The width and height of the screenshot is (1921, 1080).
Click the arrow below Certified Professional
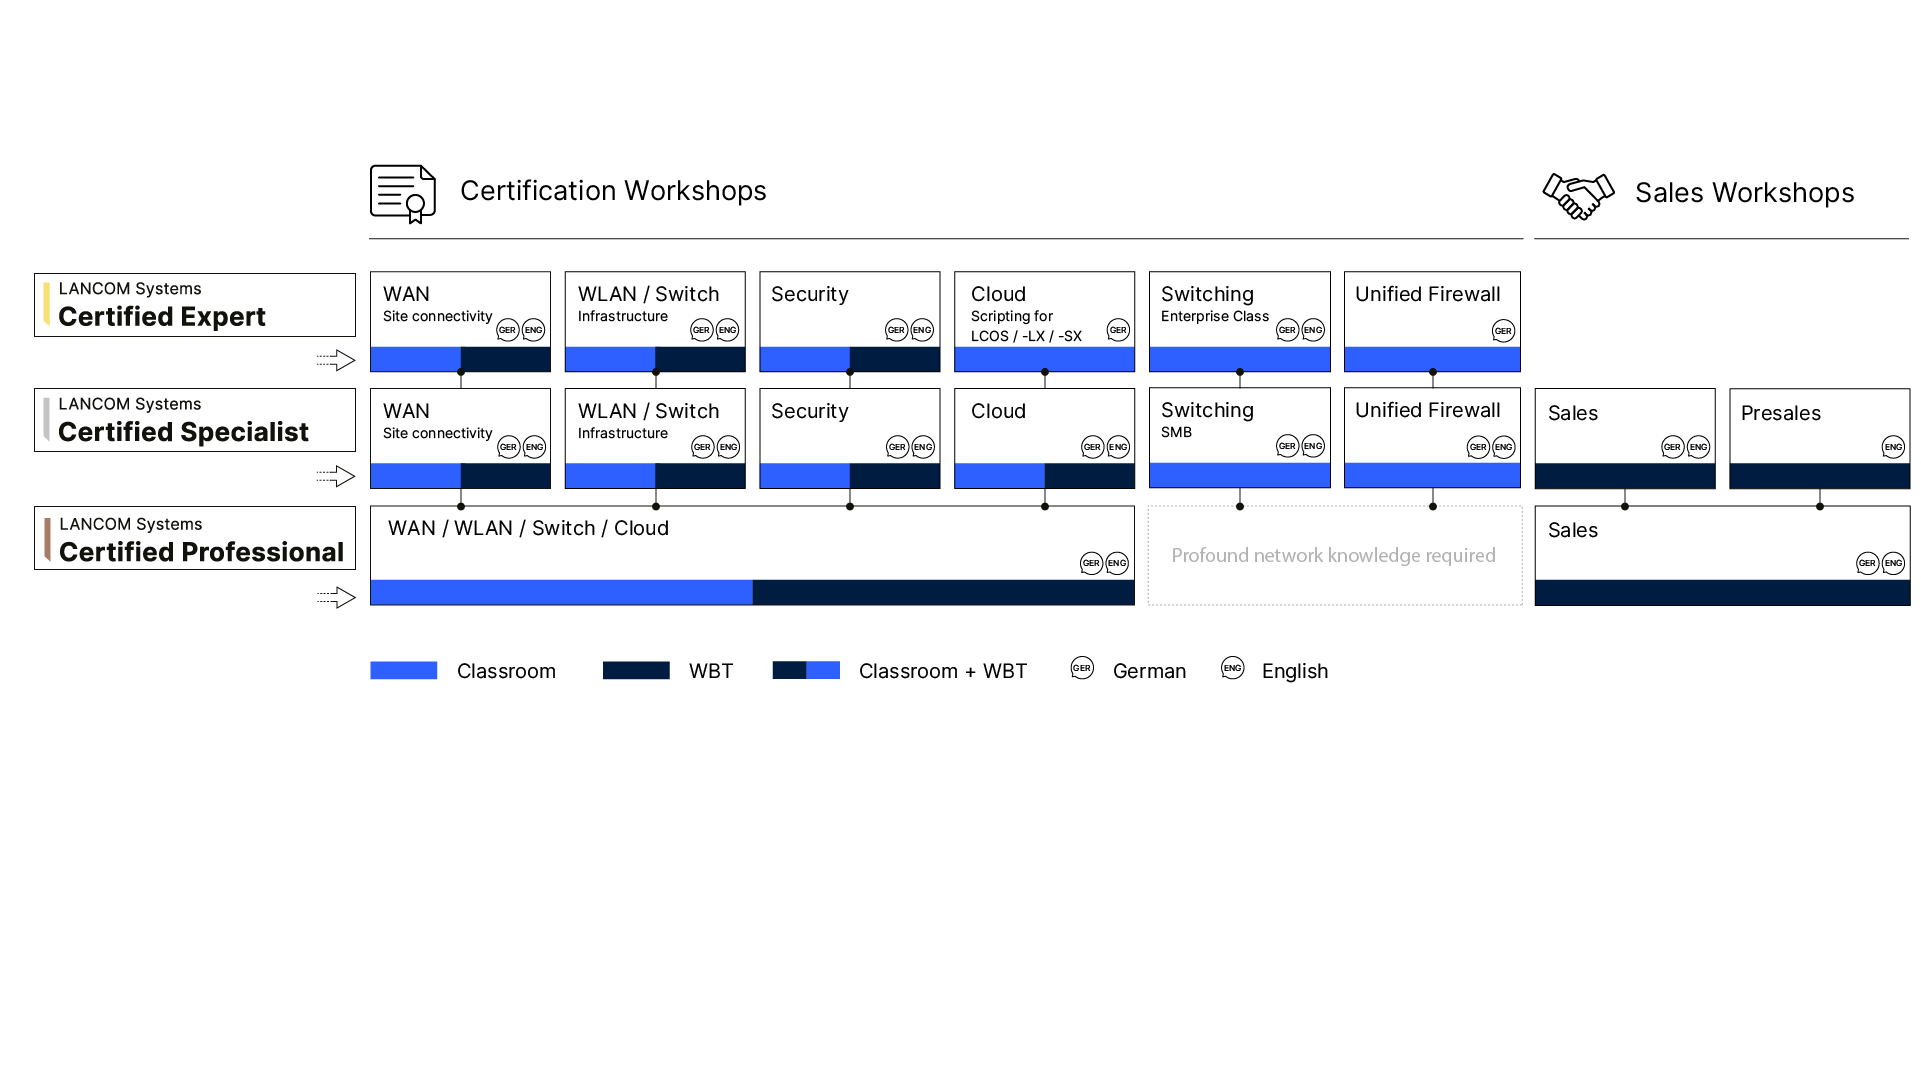[x=337, y=597]
